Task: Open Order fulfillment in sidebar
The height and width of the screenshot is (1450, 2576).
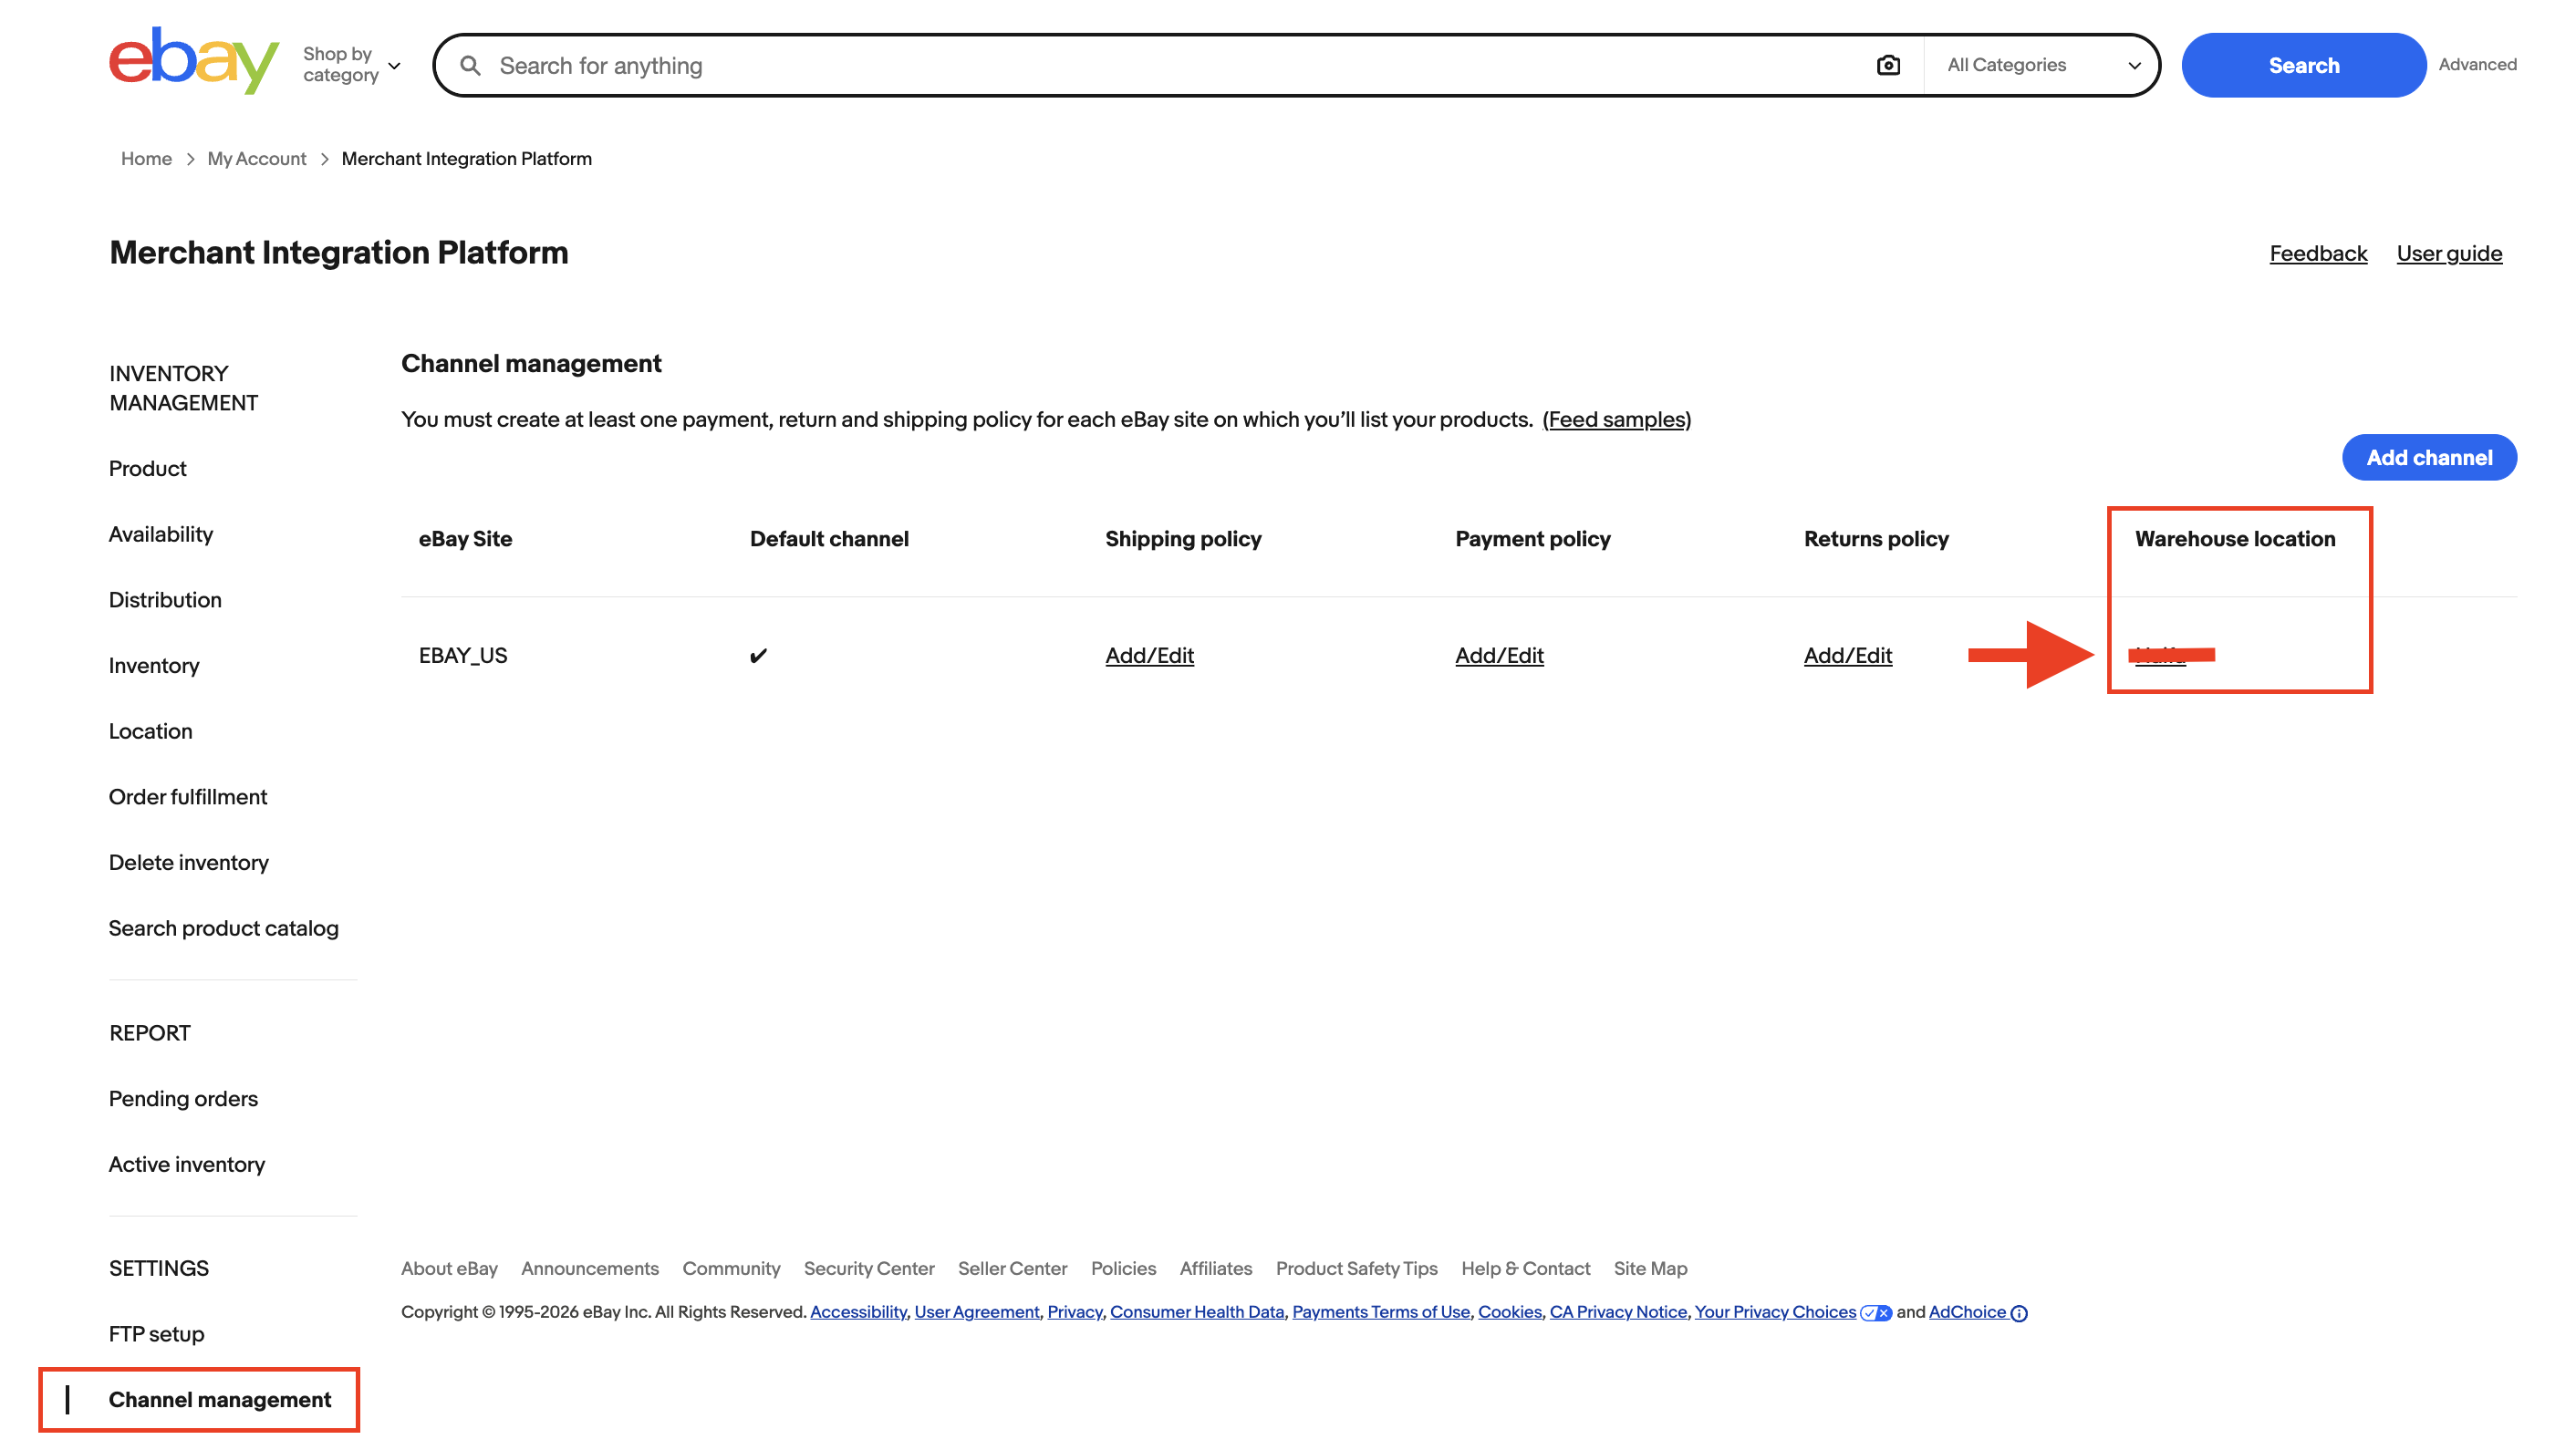Action: tap(188, 797)
